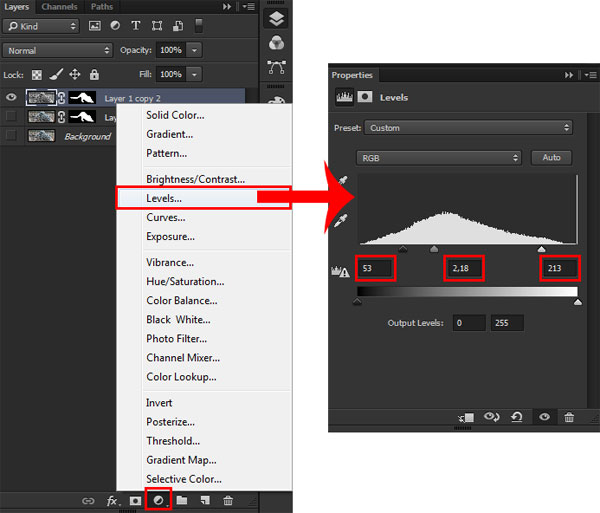Click reset to adjustment defaults icon

point(517,417)
